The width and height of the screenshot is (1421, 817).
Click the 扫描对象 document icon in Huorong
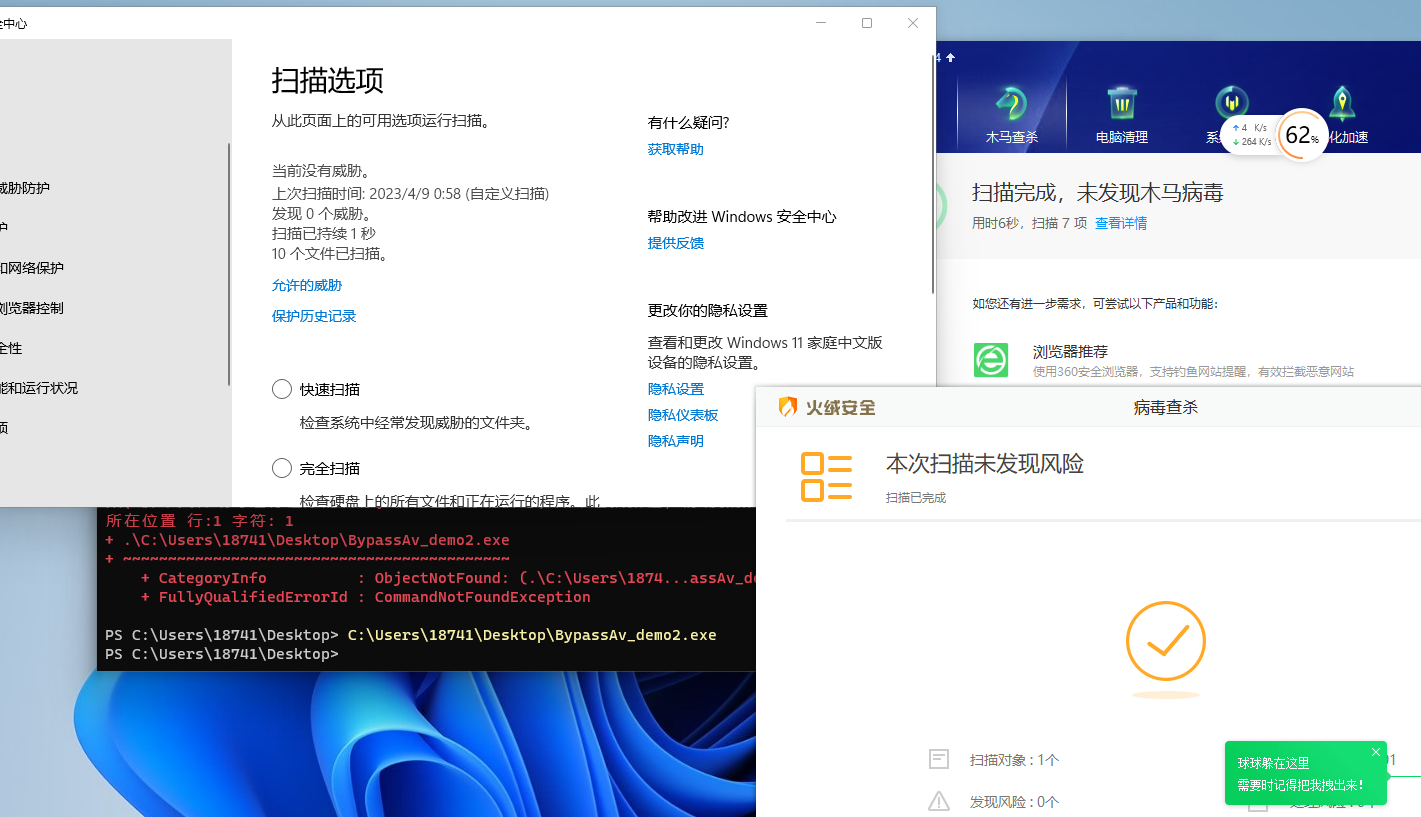coord(938,759)
